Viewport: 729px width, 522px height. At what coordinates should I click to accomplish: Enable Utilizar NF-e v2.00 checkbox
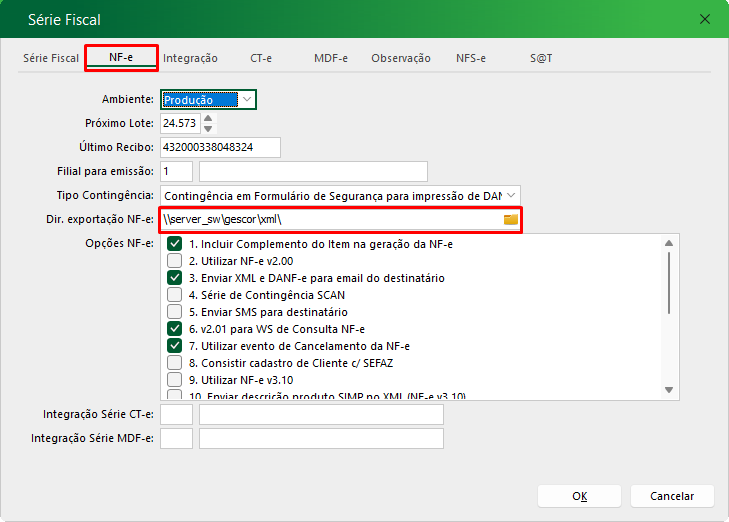click(175, 261)
